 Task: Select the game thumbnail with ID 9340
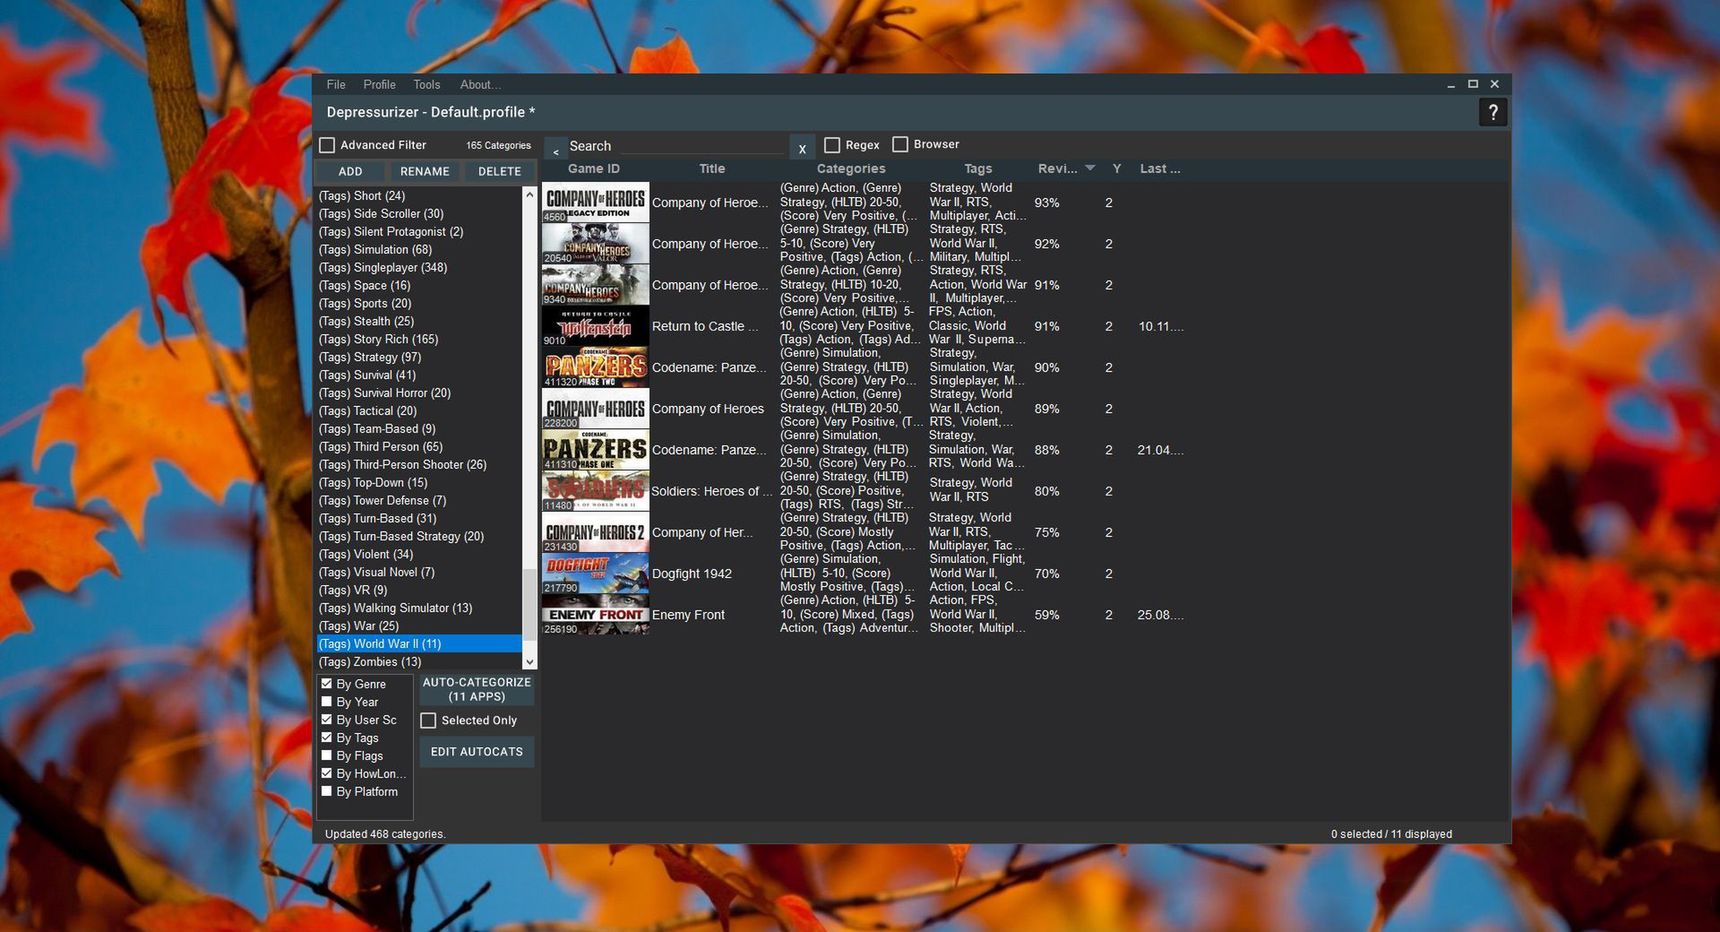(x=596, y=285)
